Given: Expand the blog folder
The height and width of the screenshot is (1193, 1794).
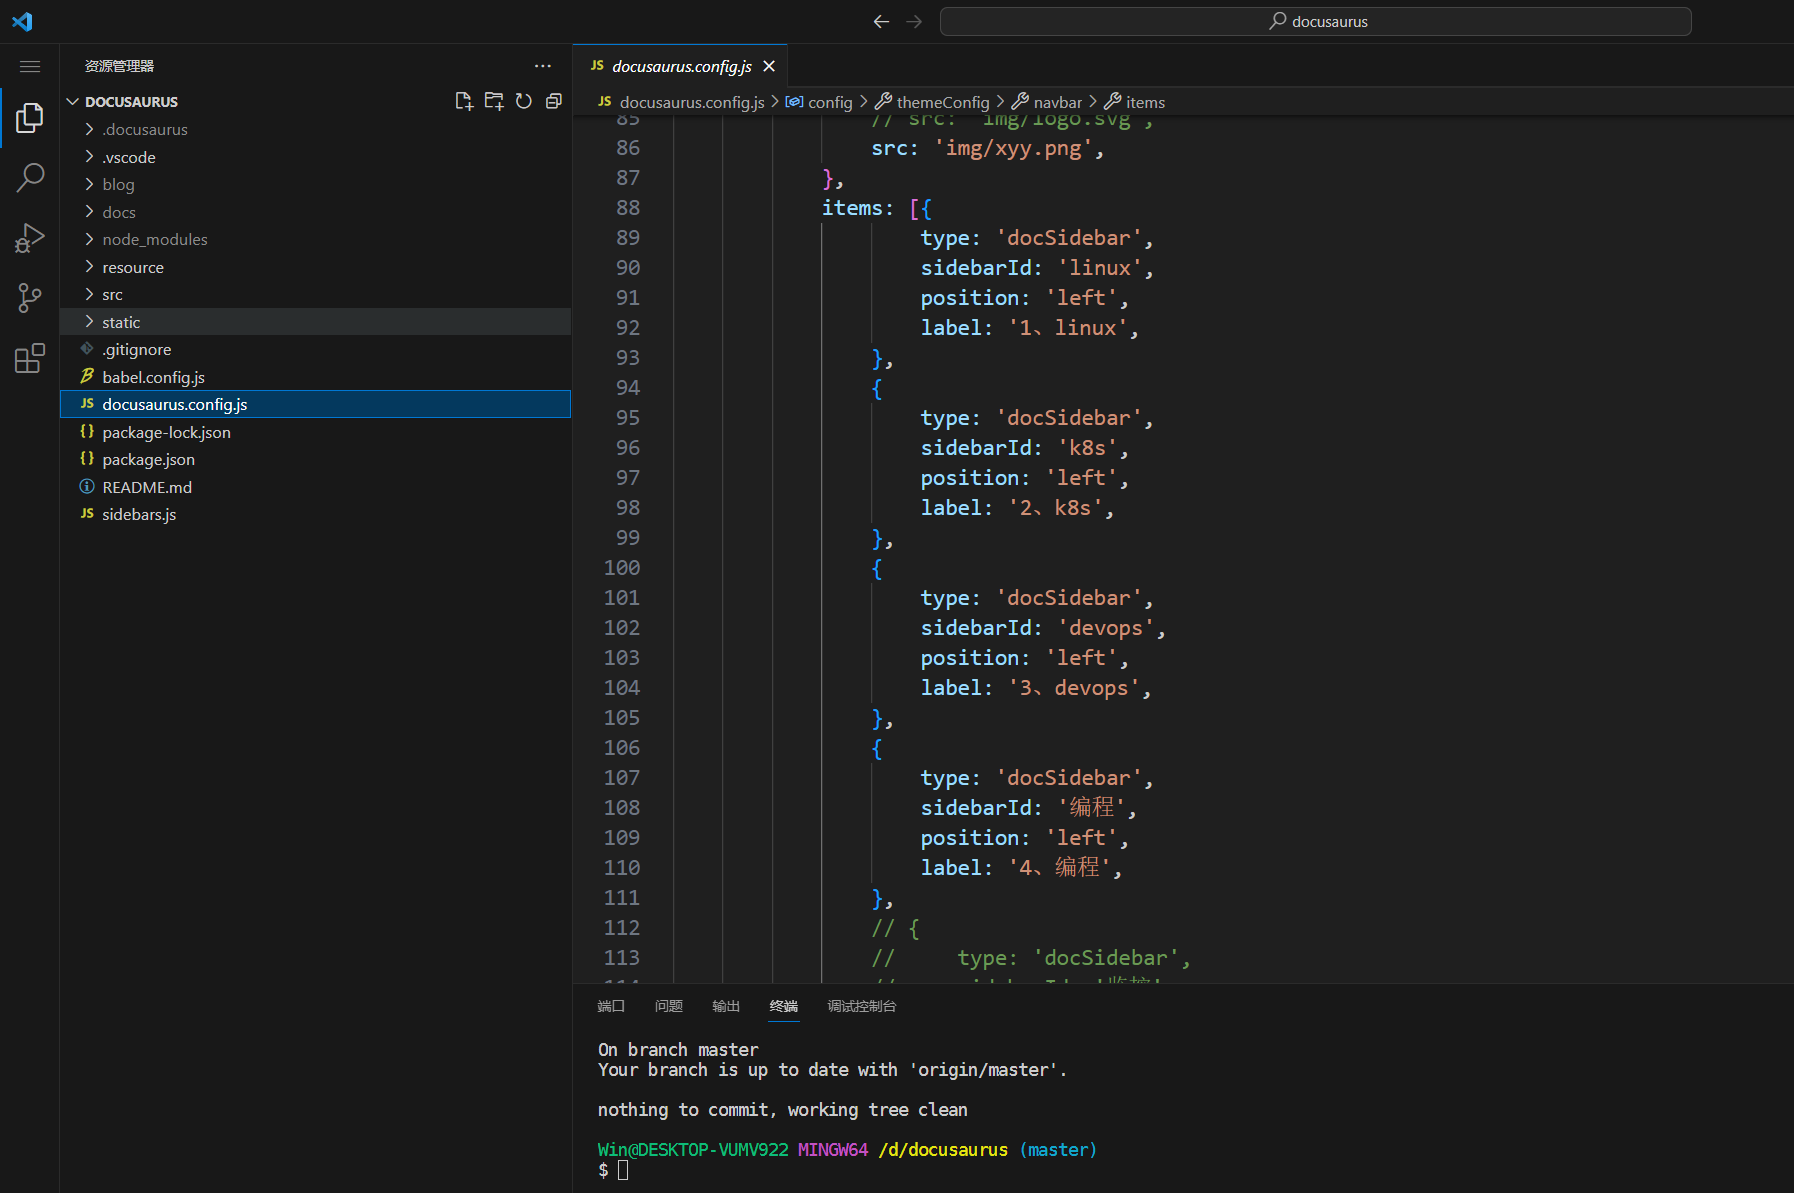Looking at the screenshot, I should [x=315, y=184].
